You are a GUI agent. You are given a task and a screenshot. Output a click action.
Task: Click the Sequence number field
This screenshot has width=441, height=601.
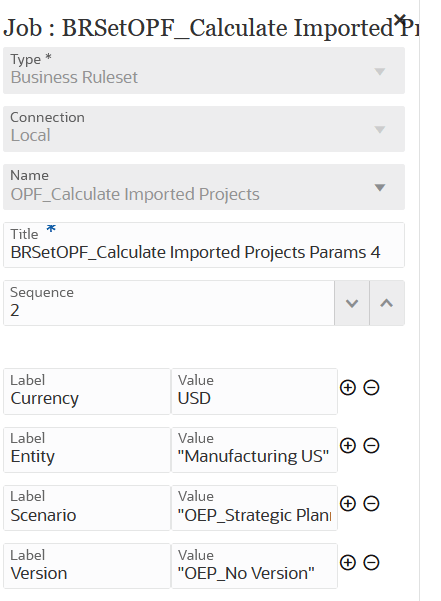click(x=169, y=303)
